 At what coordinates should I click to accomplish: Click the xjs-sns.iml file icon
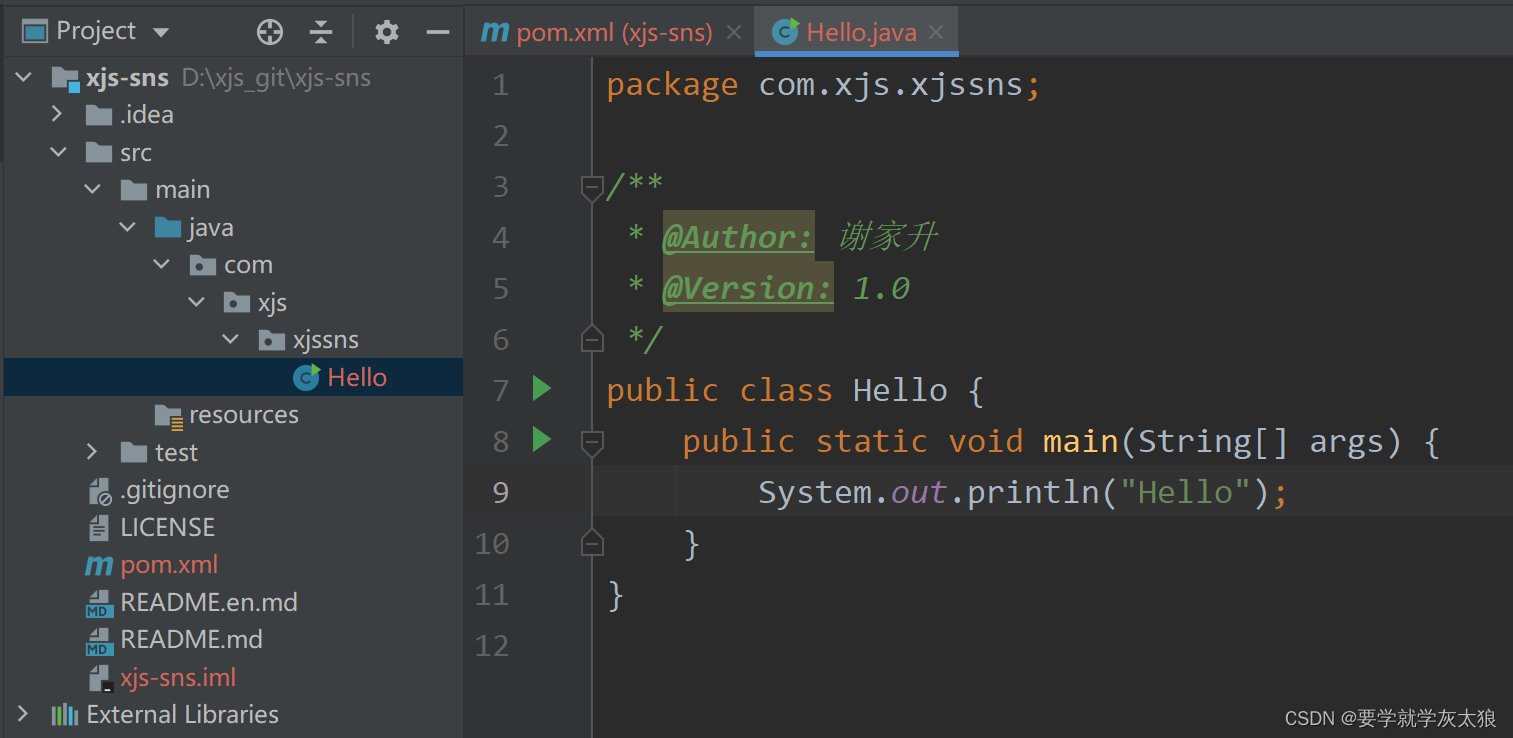(99, 678)
